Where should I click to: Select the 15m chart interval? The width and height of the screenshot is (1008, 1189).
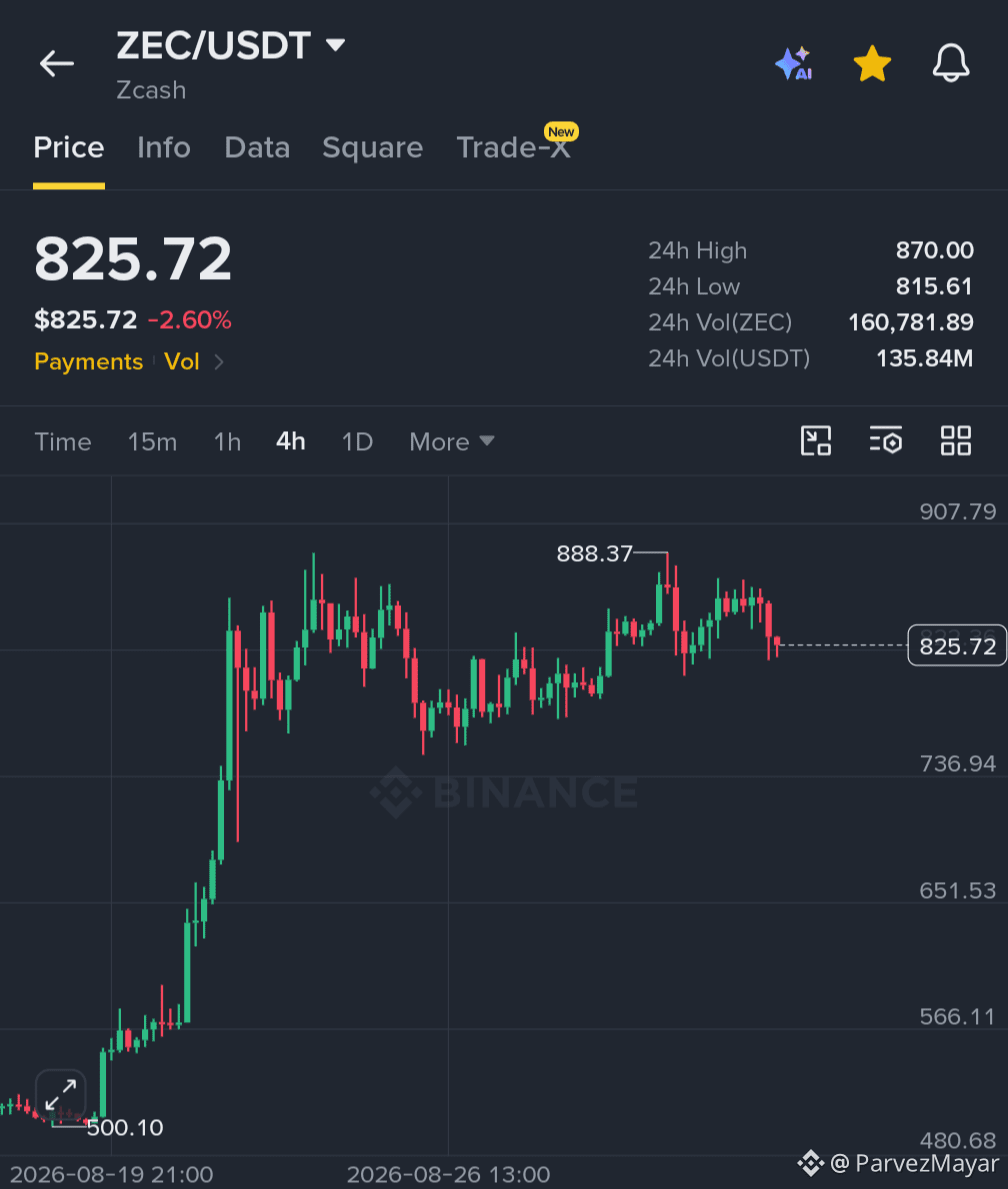[x=152, y=441]
